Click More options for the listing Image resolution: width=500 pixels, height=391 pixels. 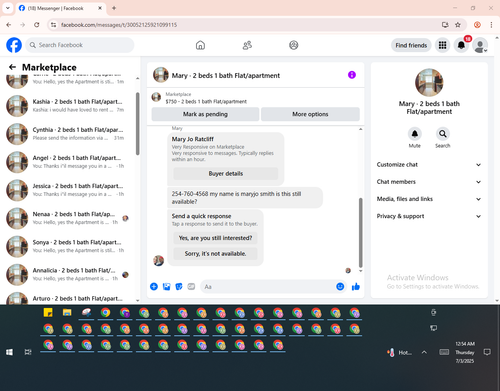[310, 114]
